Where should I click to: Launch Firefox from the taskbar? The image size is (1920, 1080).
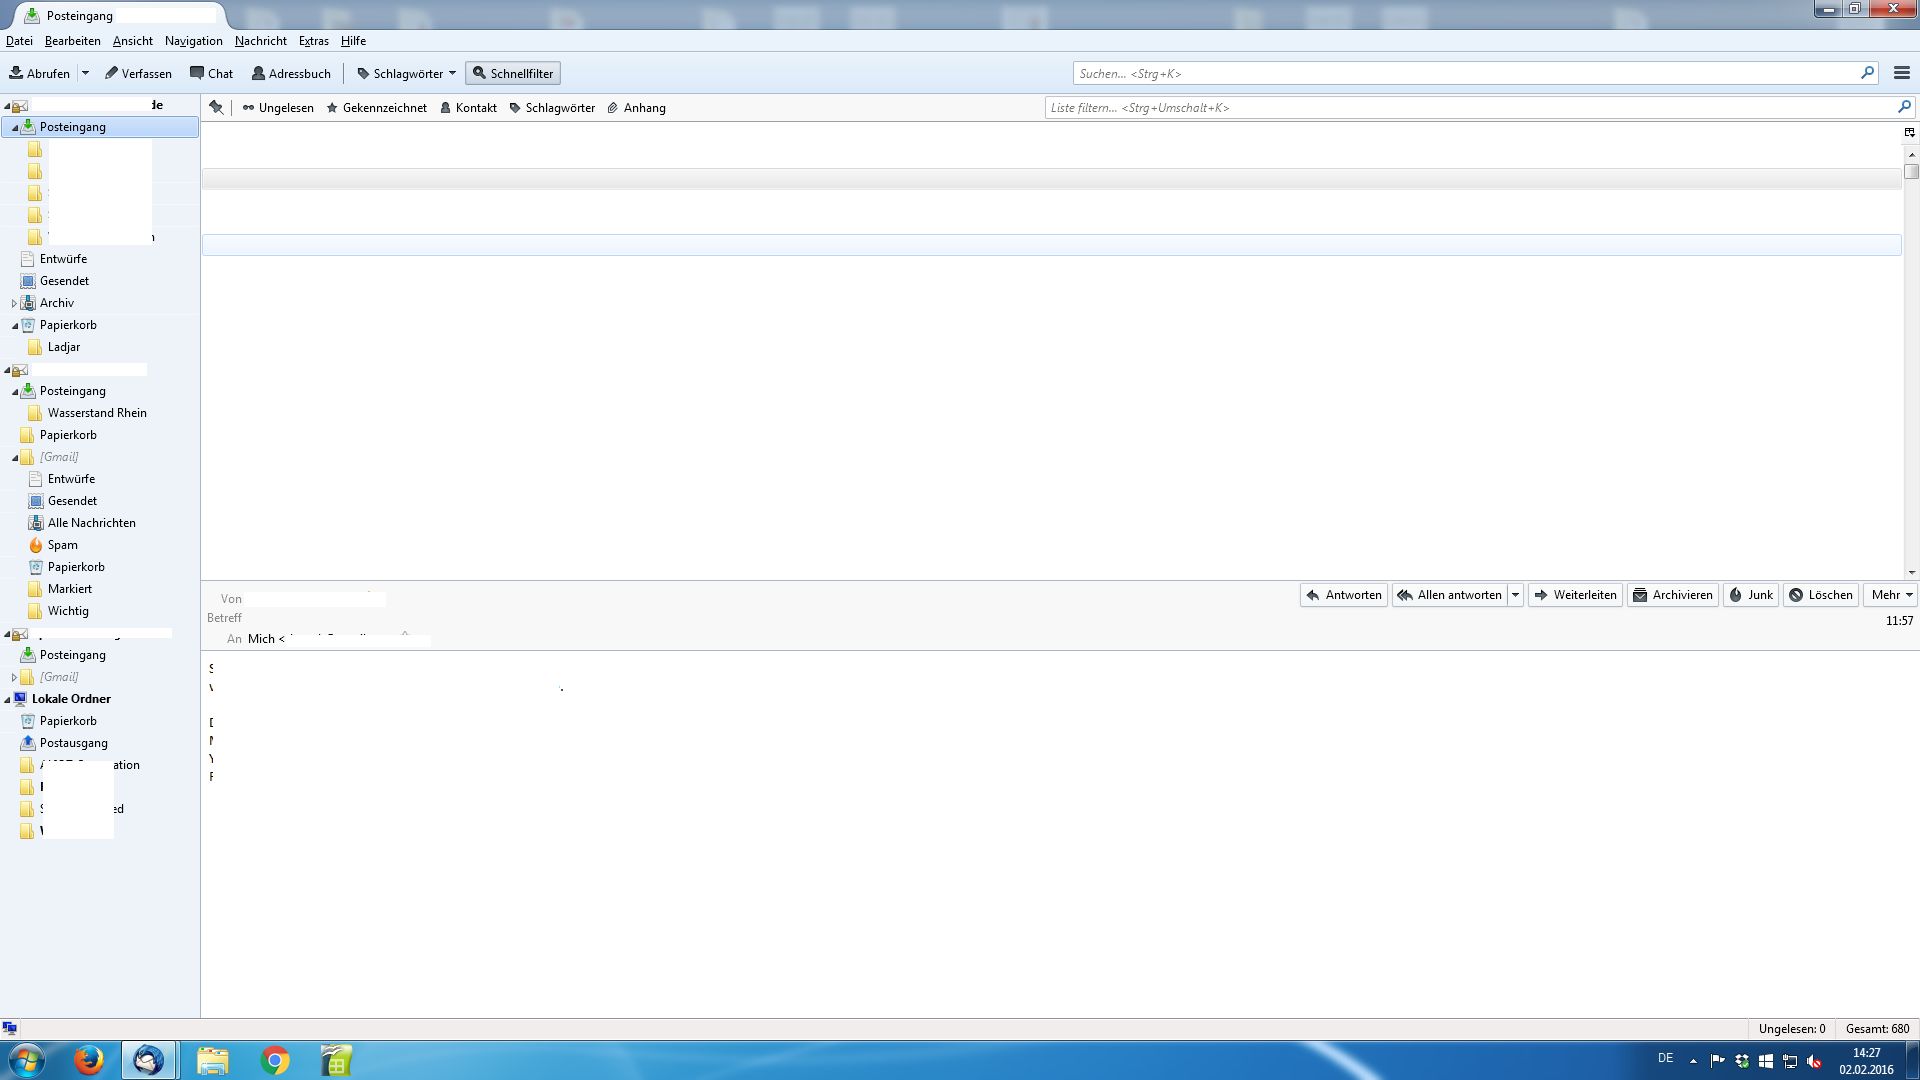click(89, 1060)
